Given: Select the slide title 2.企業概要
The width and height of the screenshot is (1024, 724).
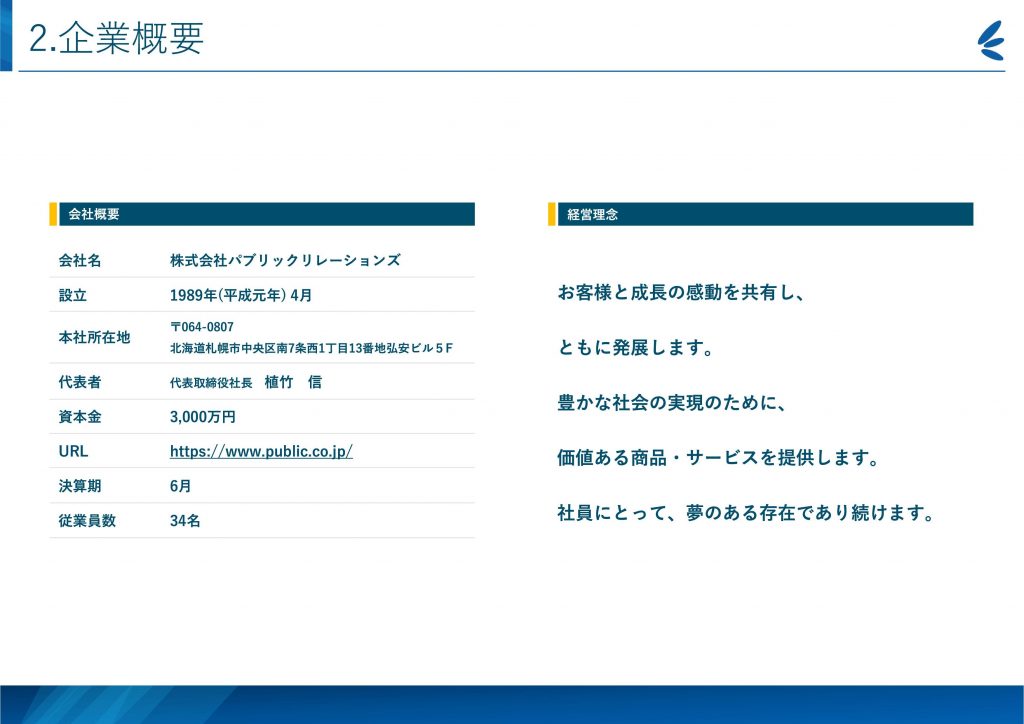Looking at the screenshot, I should [116, 38].
